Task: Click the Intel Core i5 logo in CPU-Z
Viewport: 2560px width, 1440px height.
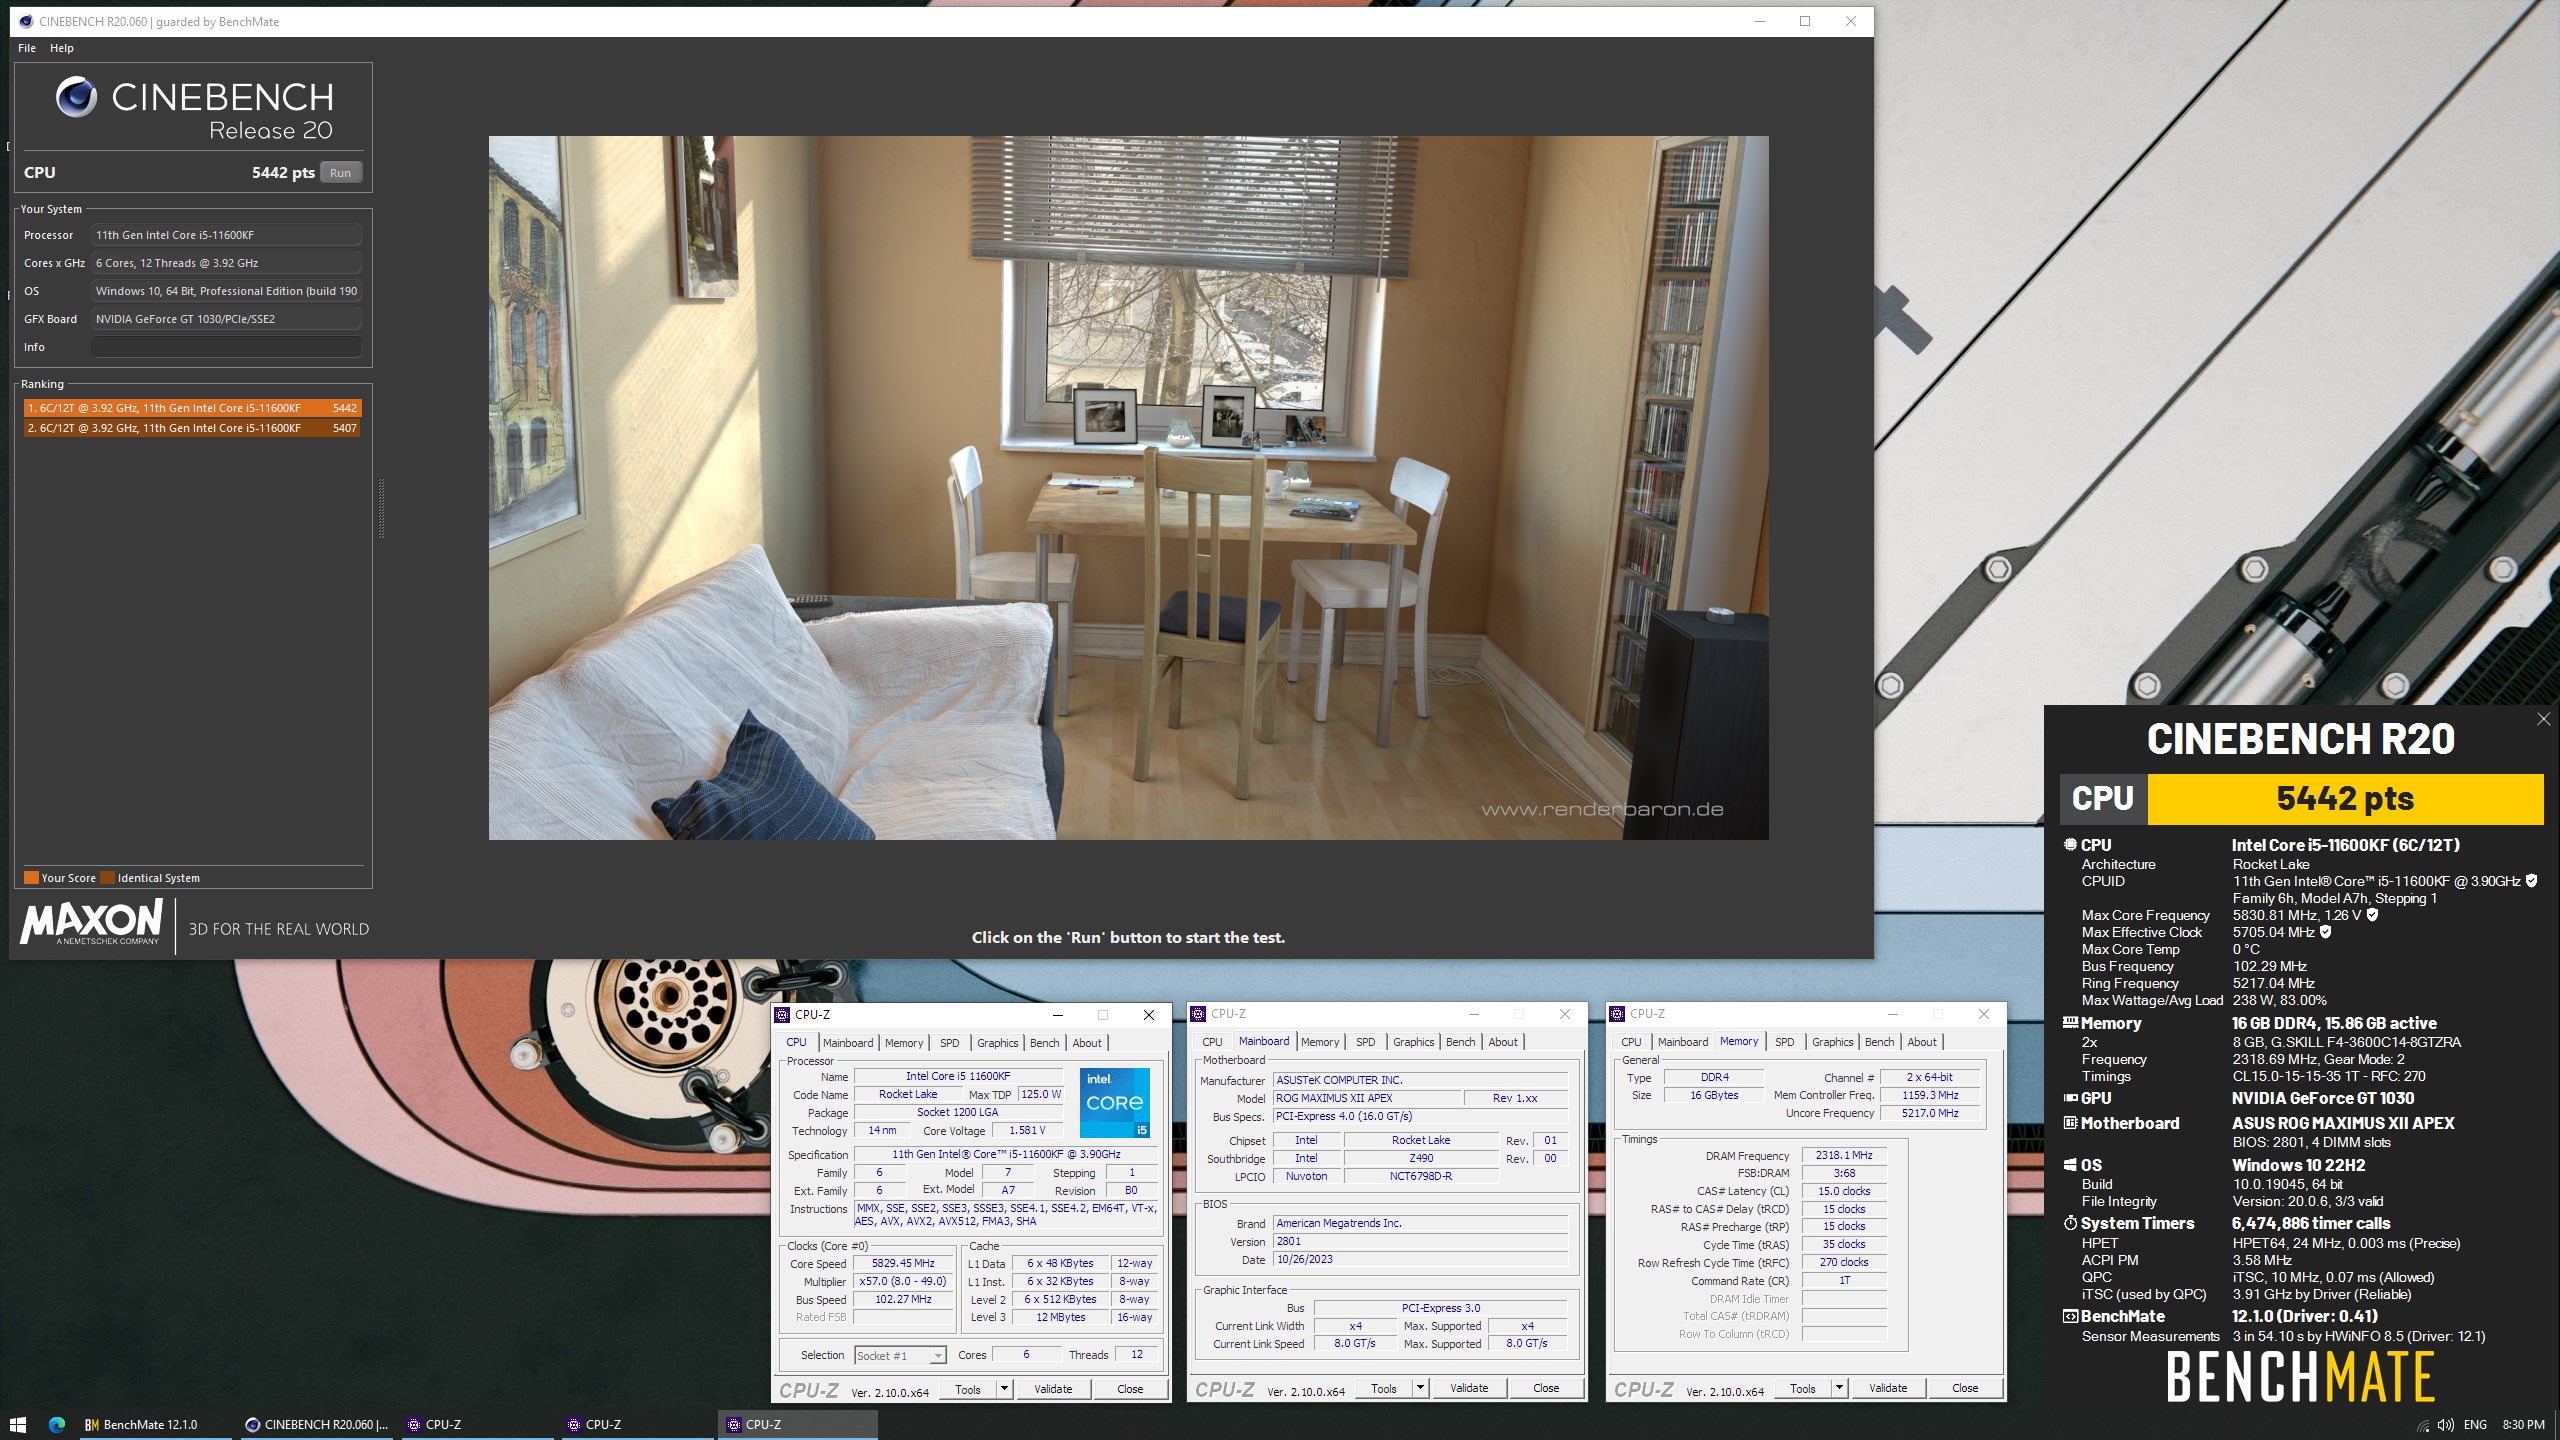Action: pos(1115,1102)
